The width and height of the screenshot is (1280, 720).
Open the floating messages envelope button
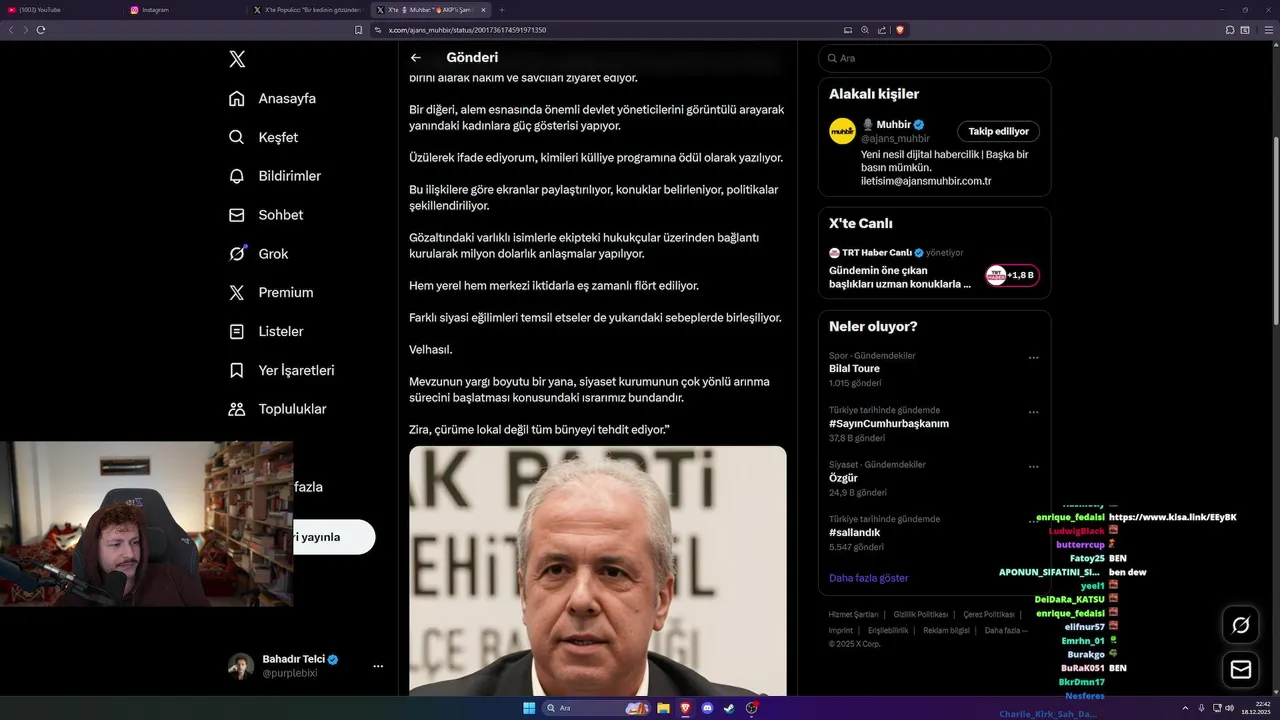click(1241, 669)
